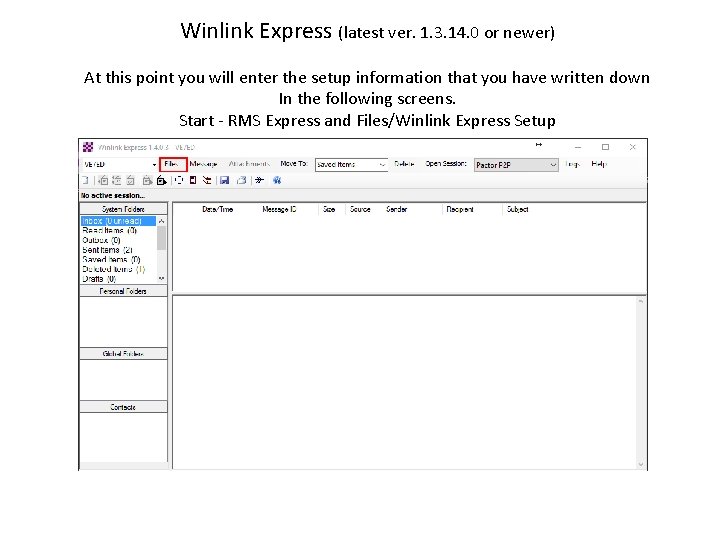
Task: Click the new message page icon in toolbar
Action: [x=85, y=180]
